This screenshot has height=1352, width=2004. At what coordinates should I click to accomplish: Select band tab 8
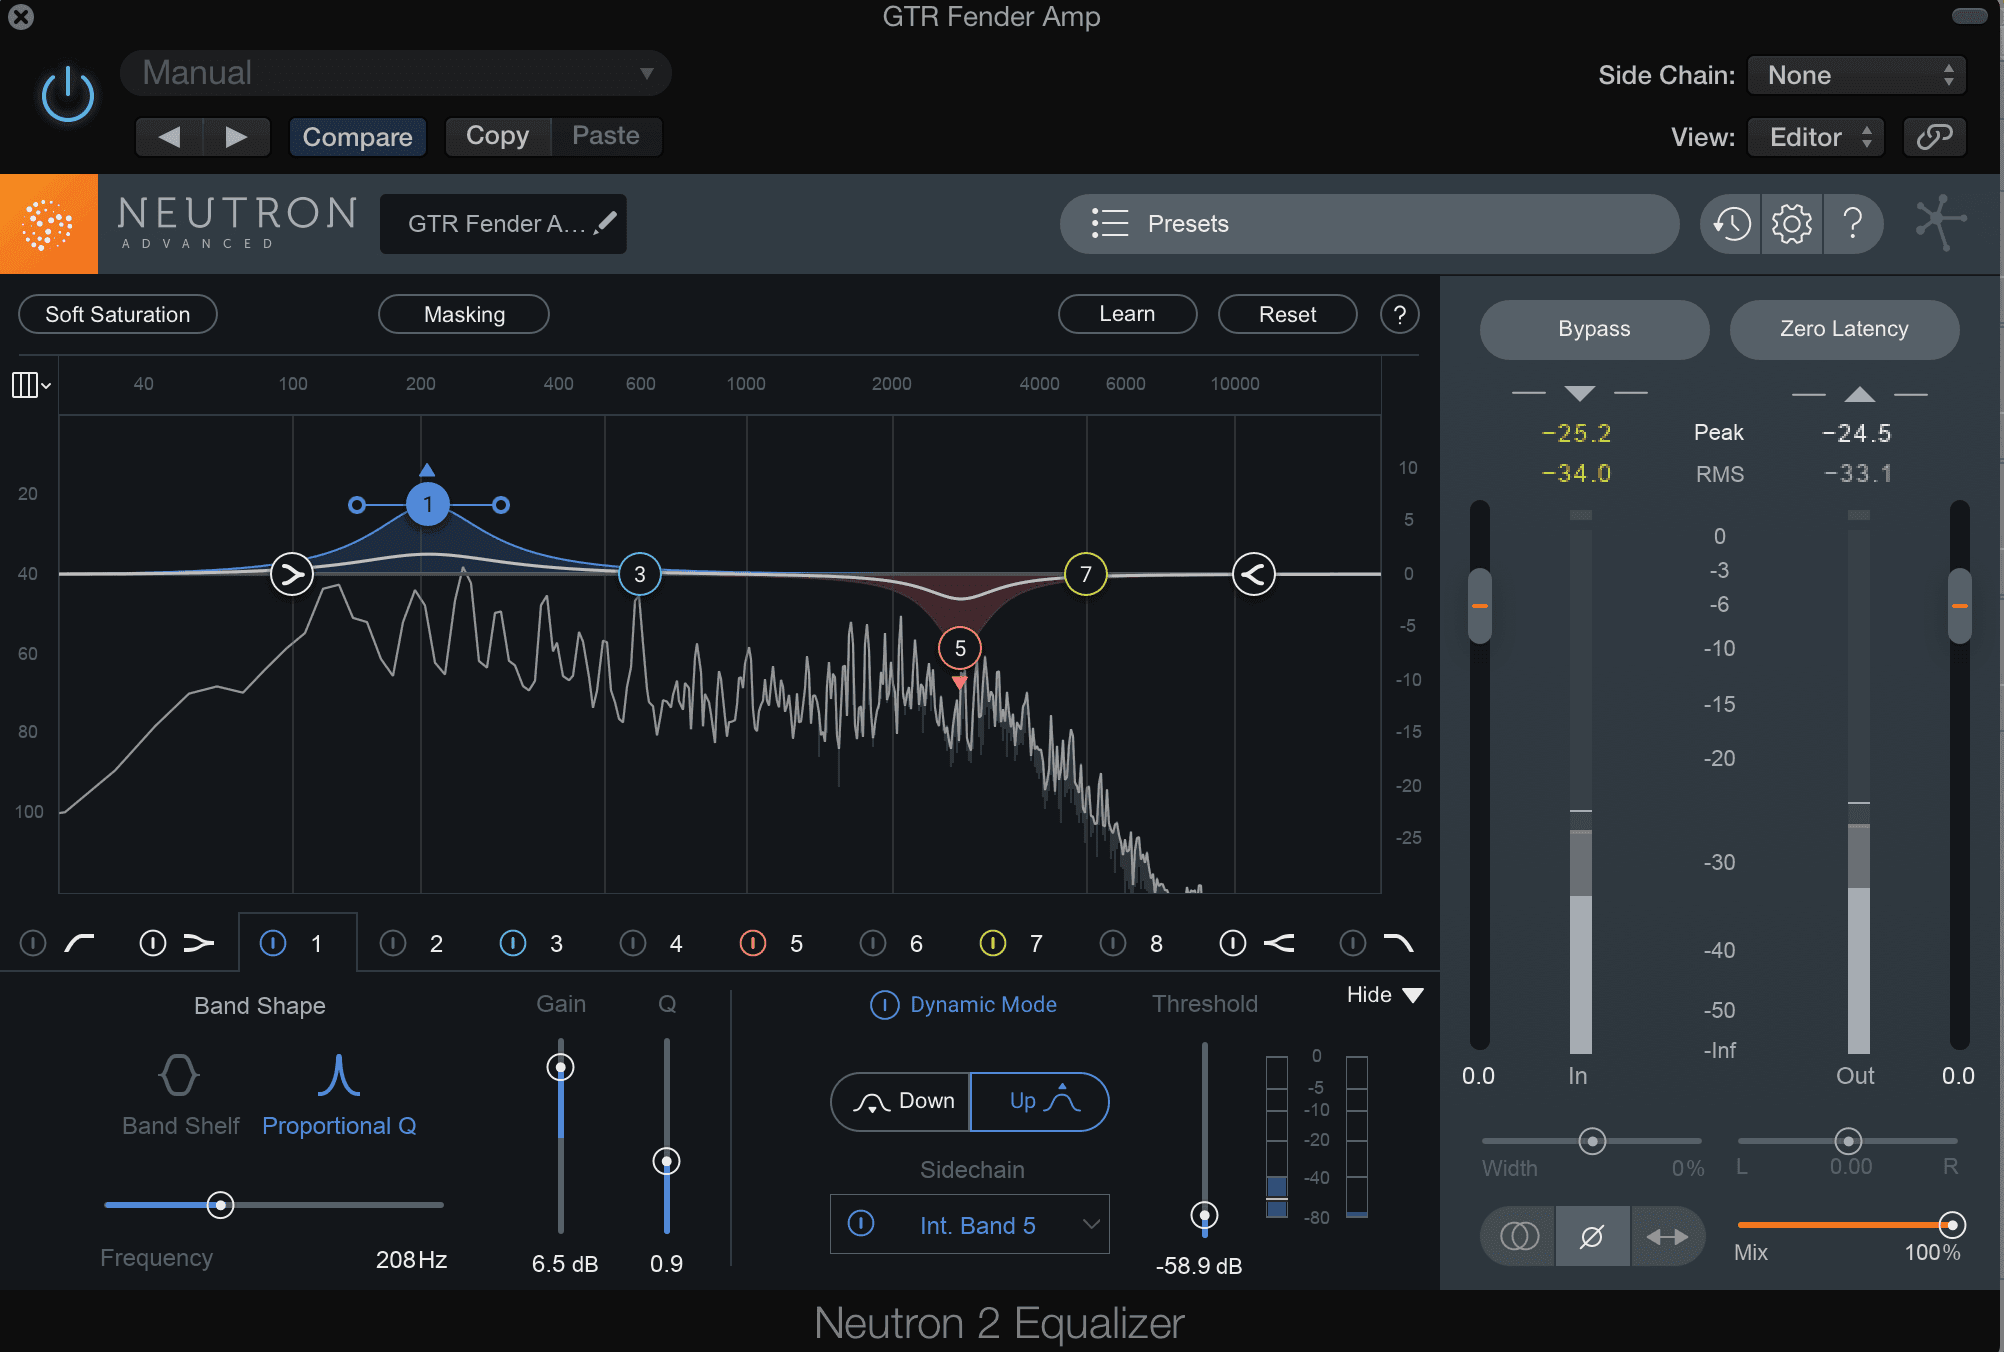click(x=1156, y=943)
